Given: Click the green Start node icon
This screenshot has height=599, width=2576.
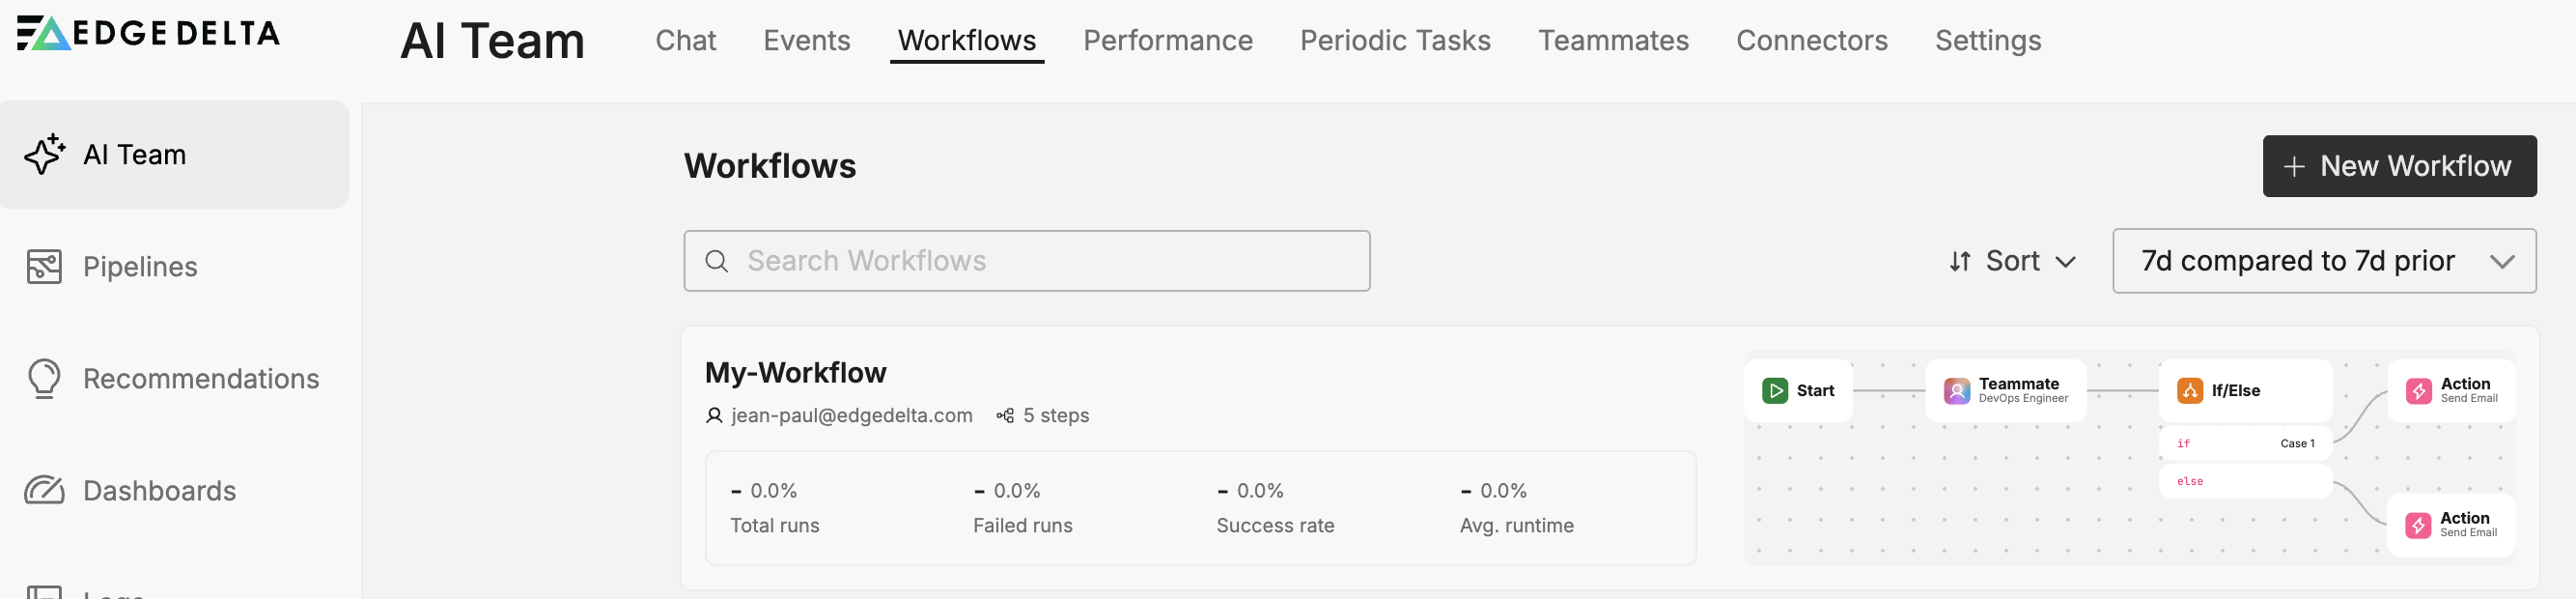Looking at the screenshot, I should click(1775, 391).
